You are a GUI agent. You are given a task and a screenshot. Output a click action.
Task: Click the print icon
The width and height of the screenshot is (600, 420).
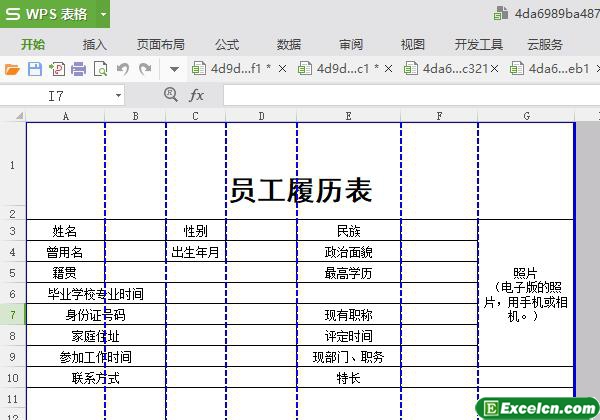[78, 69]
